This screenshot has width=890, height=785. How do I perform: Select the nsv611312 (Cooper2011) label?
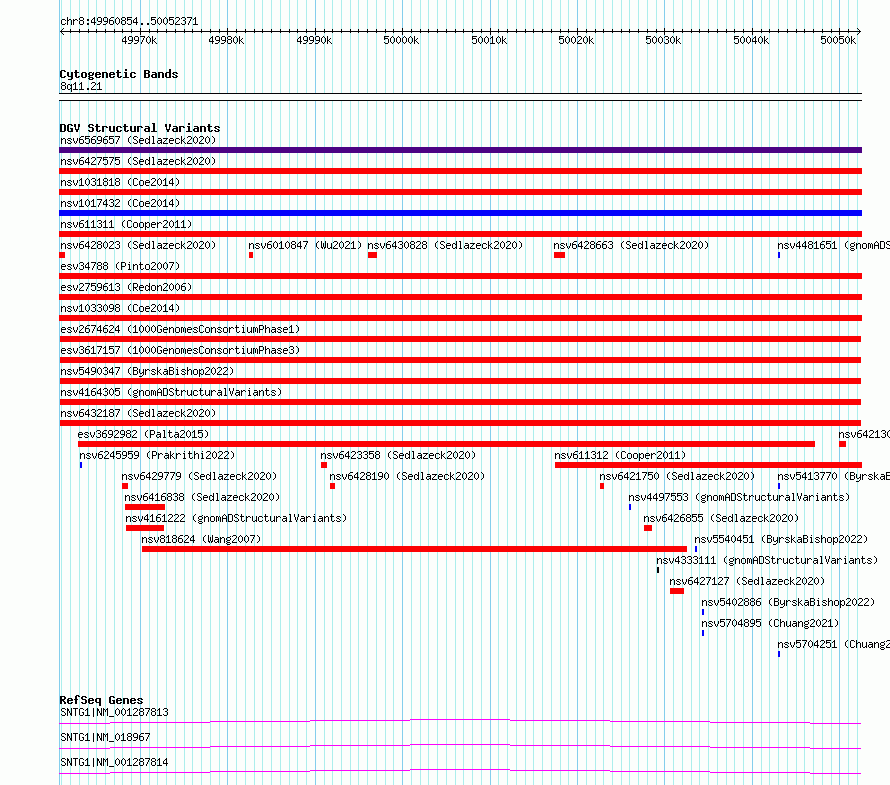(620, 455)
